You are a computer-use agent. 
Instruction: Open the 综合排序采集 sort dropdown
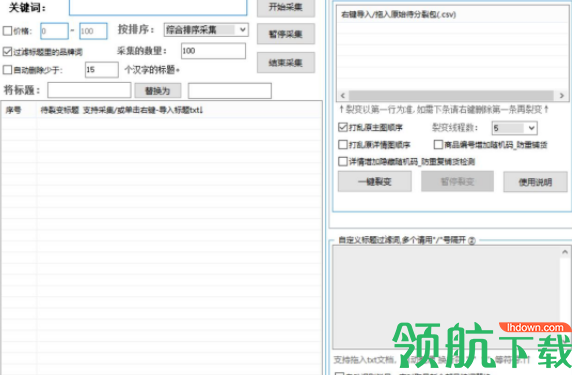pyautogui.click(x=206, y=30)
